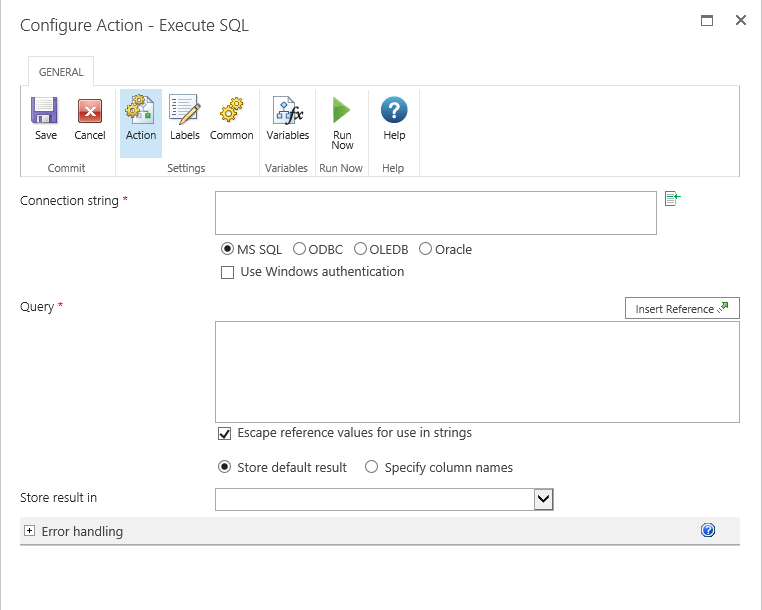Click the Settings group label

click(x=186, y=168)
